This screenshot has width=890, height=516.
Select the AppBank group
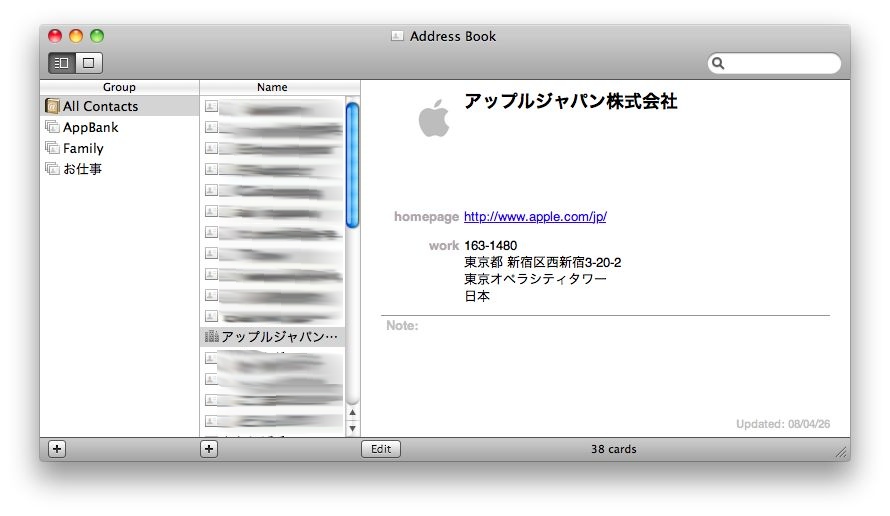pos(120,127)
